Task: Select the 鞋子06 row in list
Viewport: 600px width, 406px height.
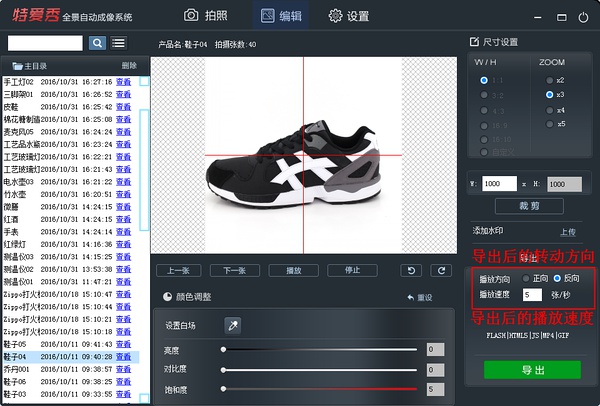Action: 70,382
